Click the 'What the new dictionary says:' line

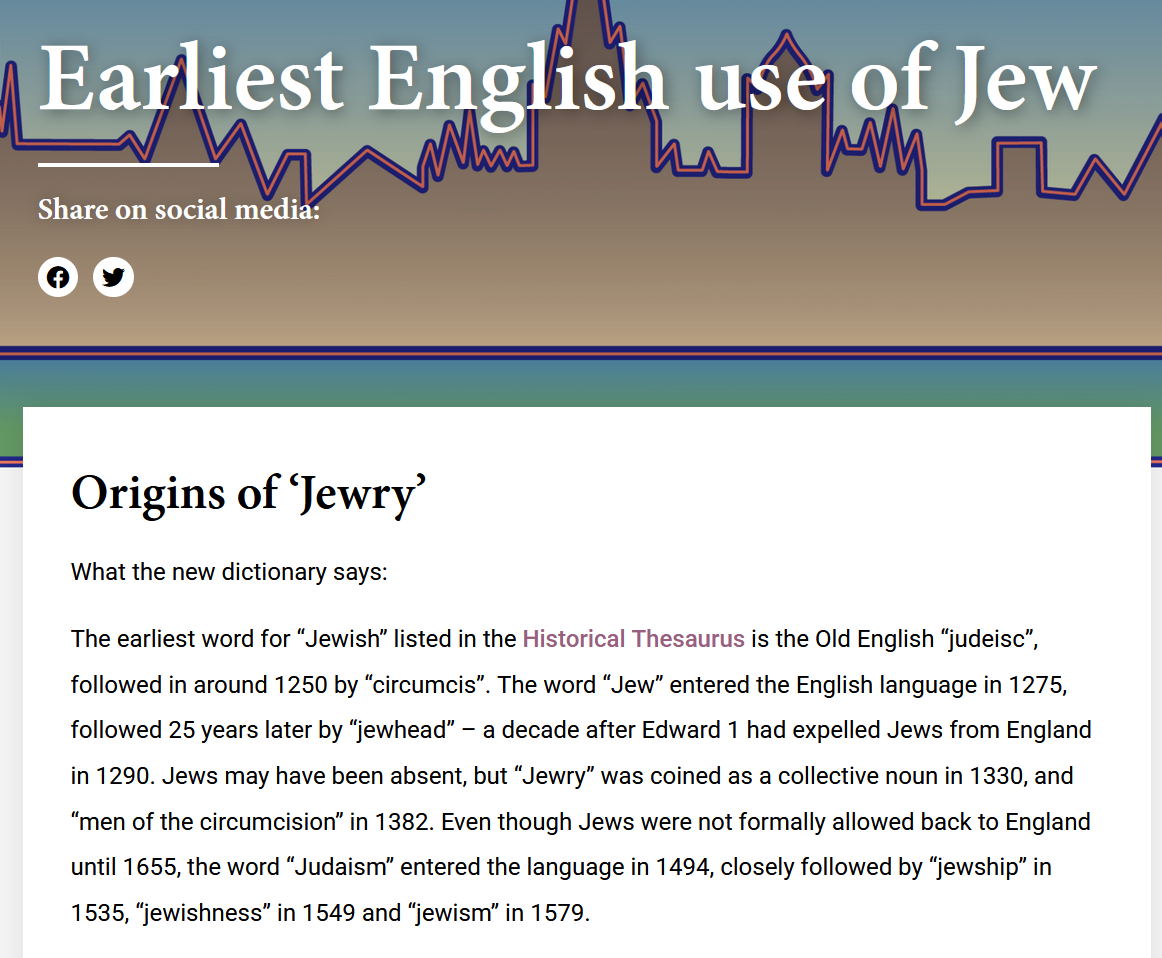[229, 572]
